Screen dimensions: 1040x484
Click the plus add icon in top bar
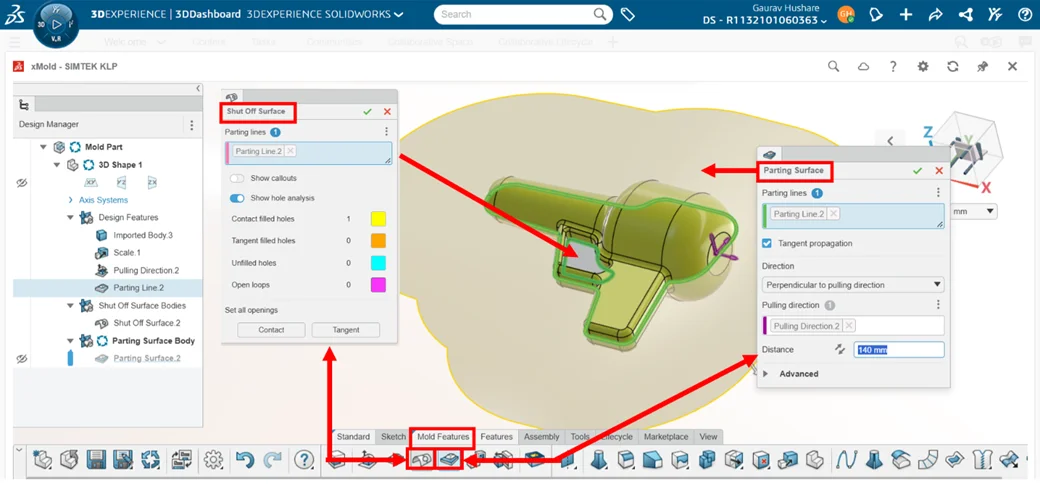[x=906, y=14]
